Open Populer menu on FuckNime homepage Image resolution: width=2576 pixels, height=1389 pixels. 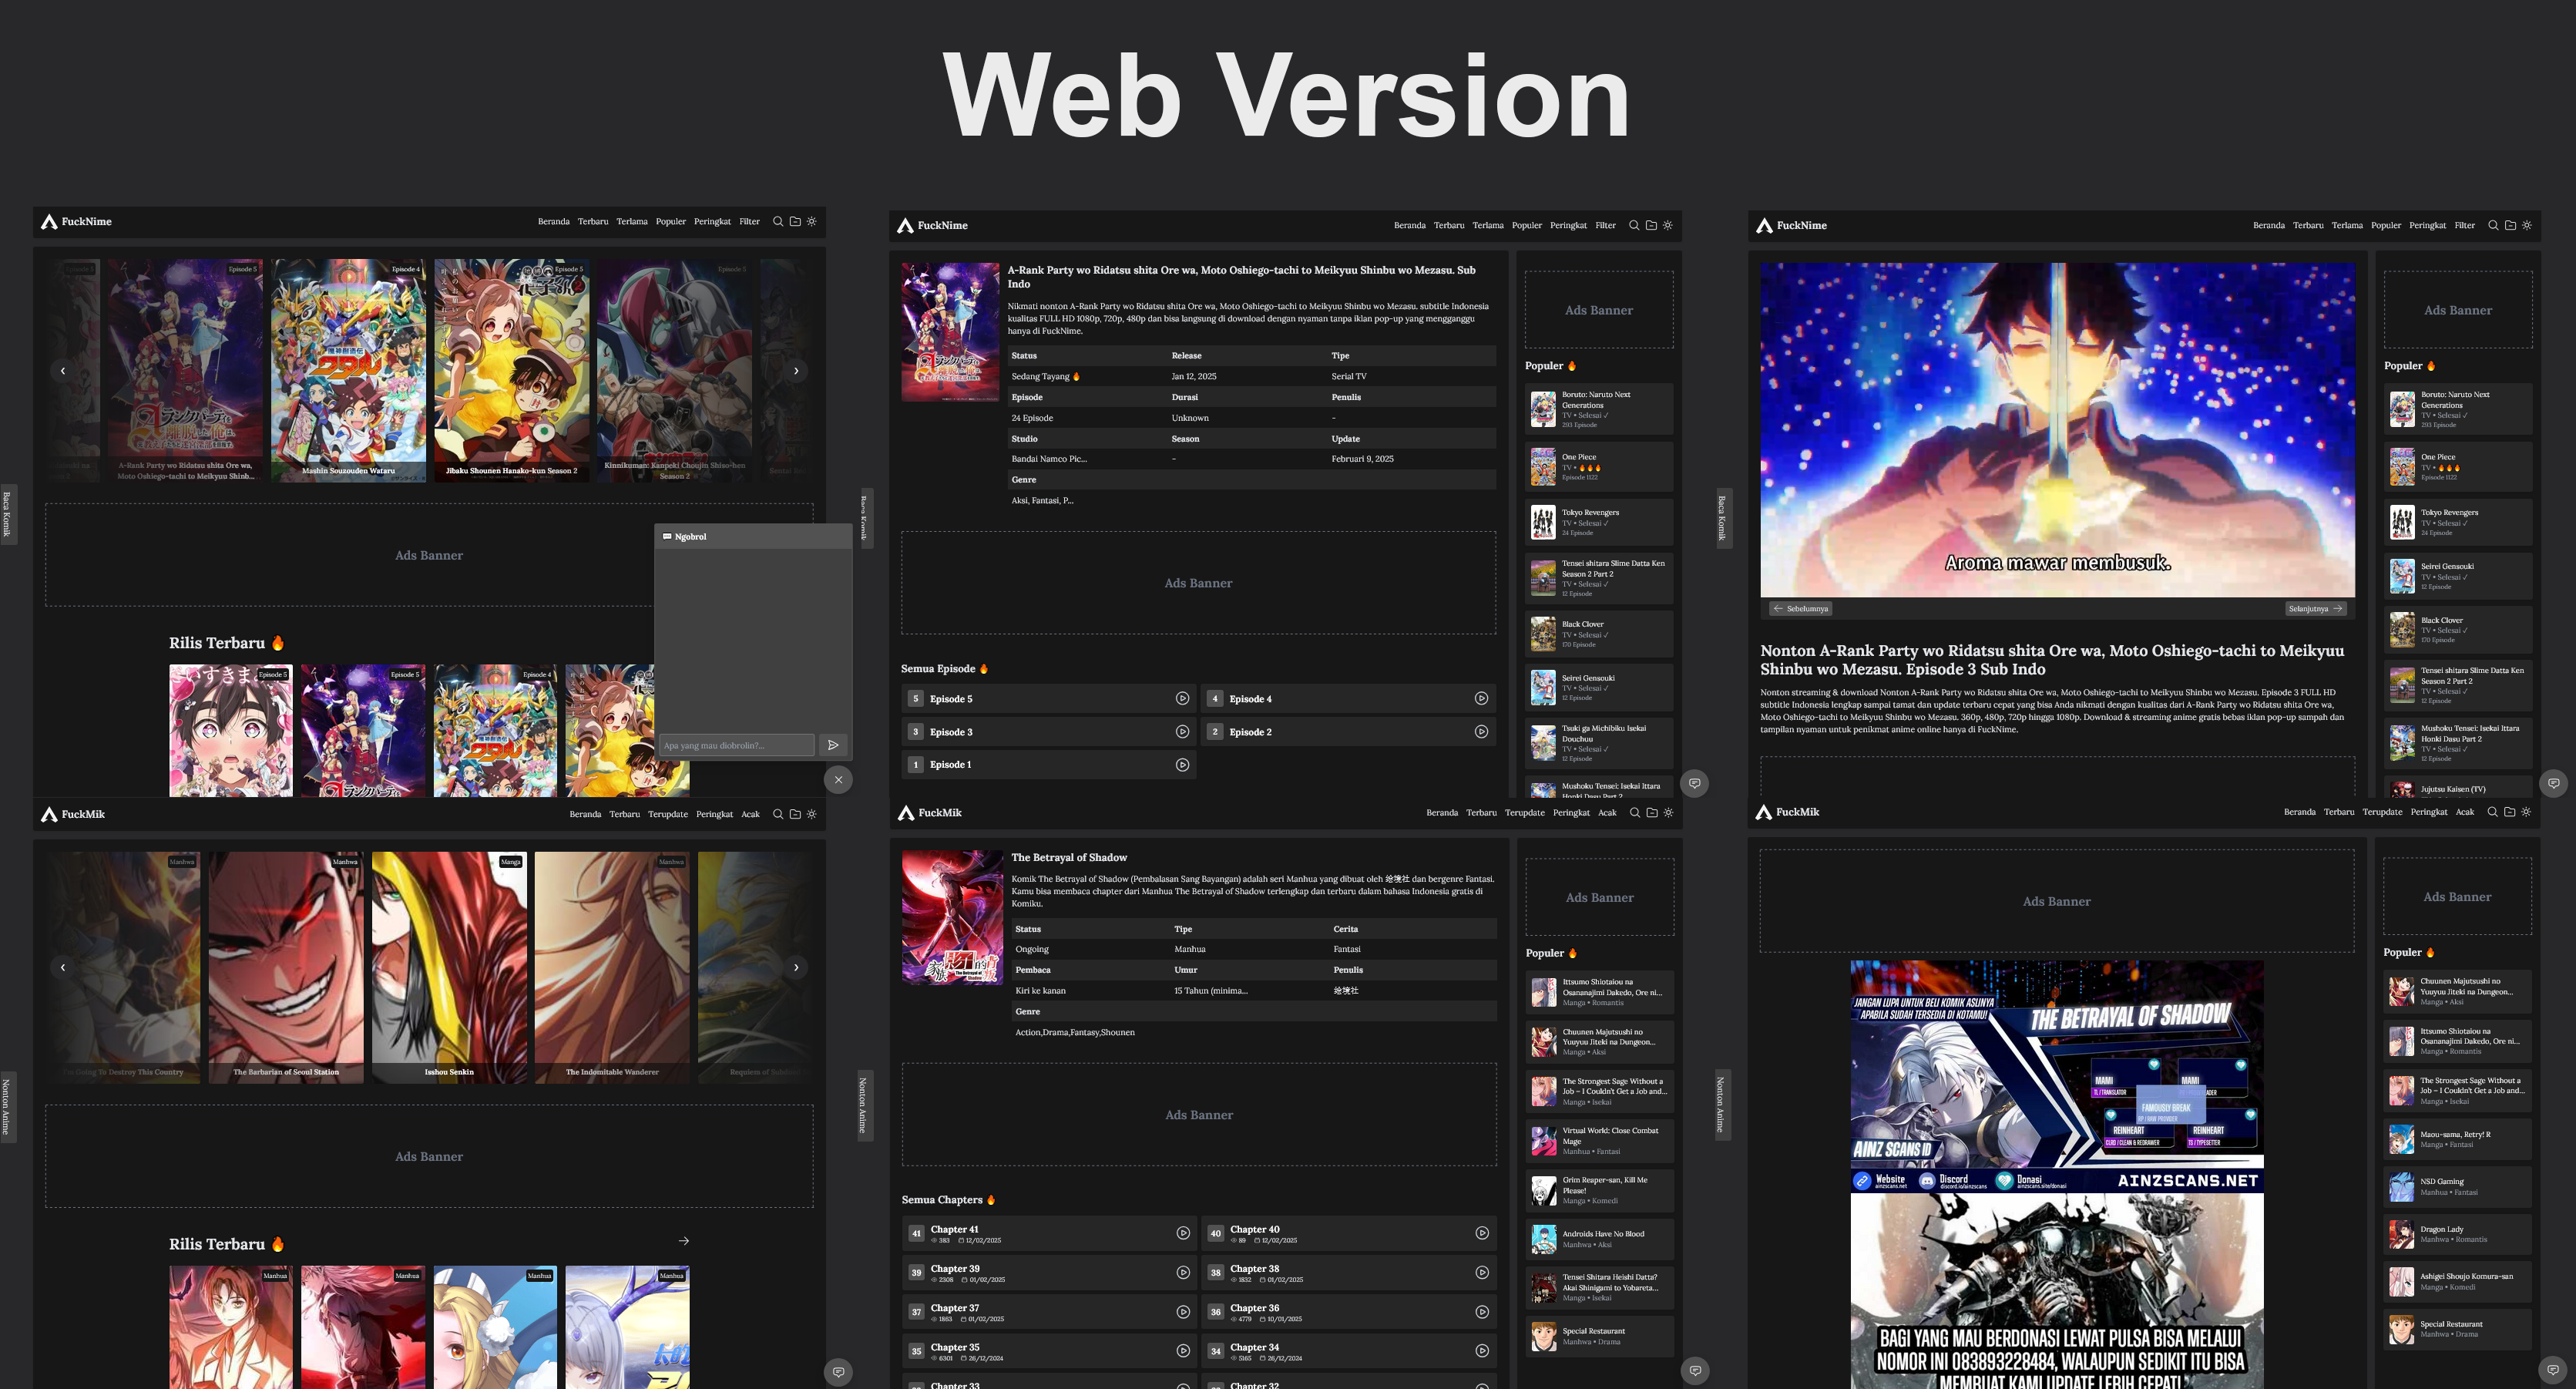[x=671, y=222]
